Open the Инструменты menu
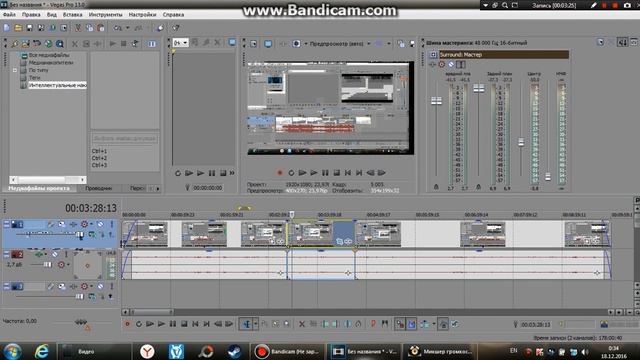This screenshot has height=360, width=640. tap(105, 14)
